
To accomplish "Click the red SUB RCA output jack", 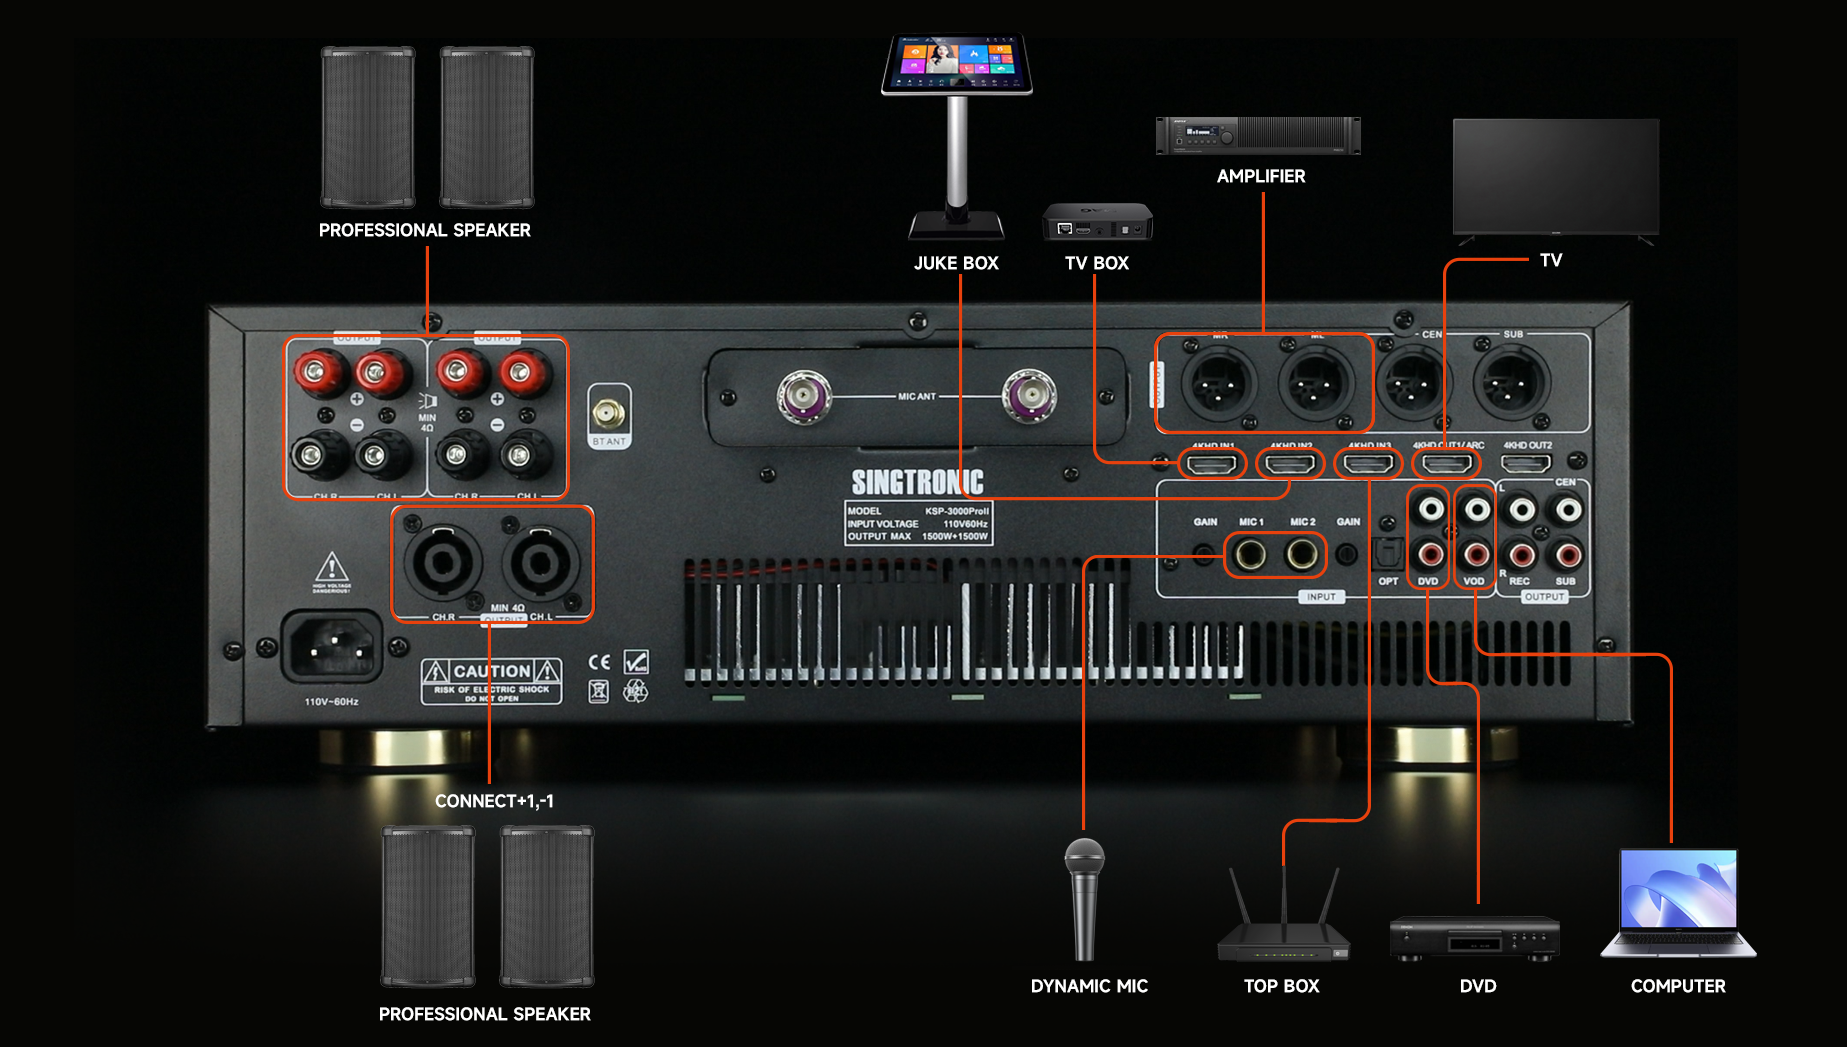I will click(1568, 554).
